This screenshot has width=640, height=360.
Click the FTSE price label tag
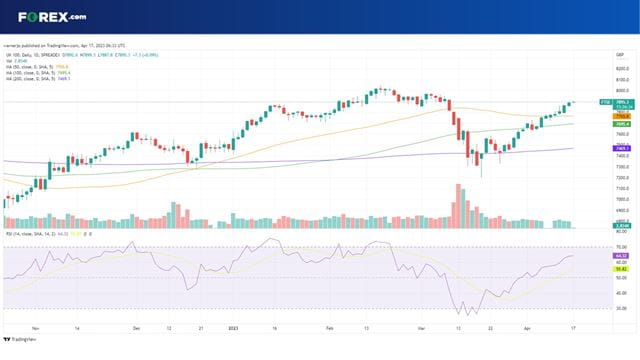point(605,102)
